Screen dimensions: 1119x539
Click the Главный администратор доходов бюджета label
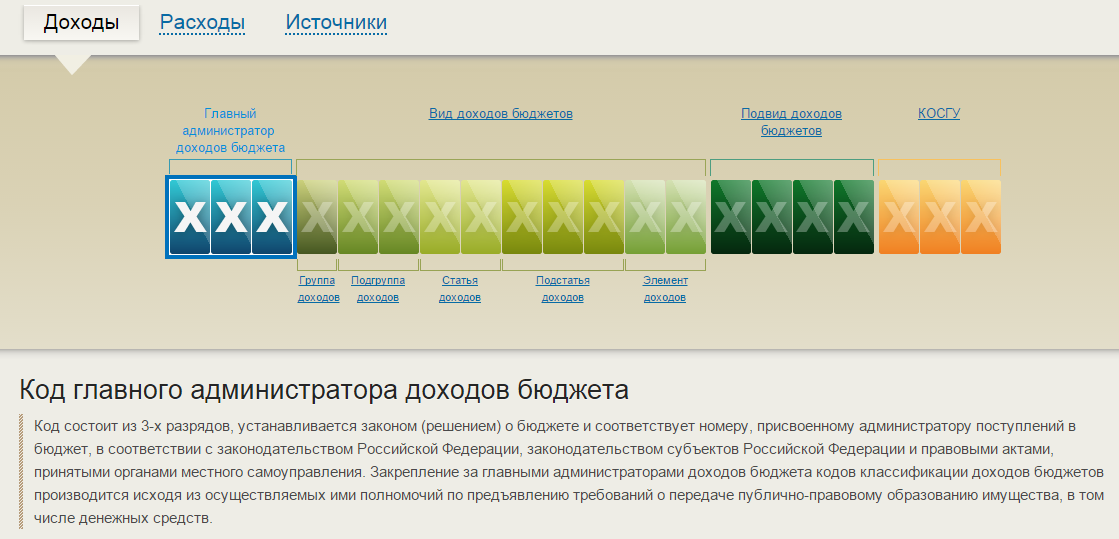point(230,131)
